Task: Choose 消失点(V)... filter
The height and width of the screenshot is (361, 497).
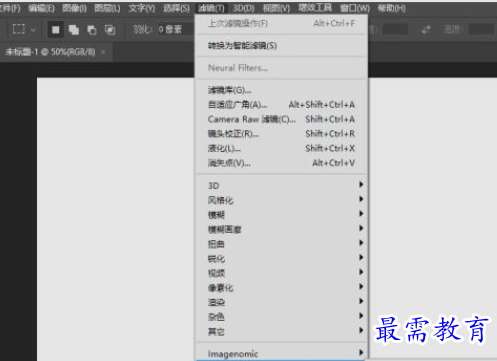Action: click(281, 163)
